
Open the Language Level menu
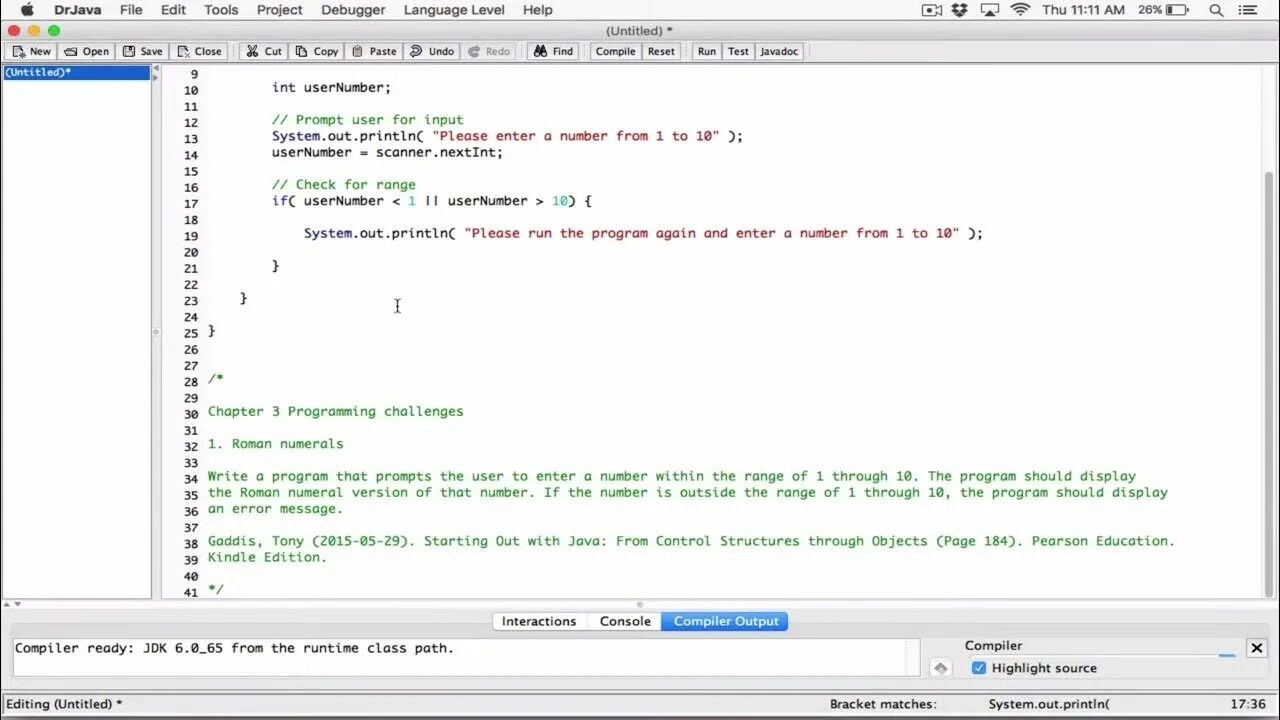pyautogui.click(x=454, y=10)
